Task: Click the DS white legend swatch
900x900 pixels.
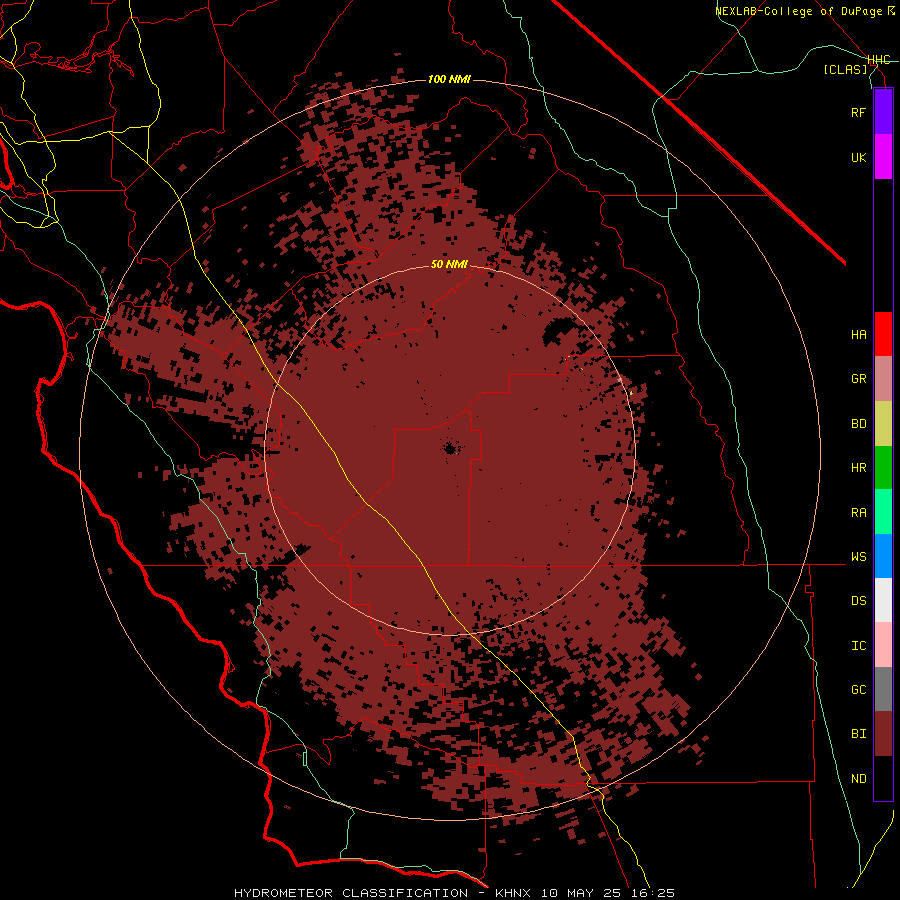Action: (x=883, y=600)
